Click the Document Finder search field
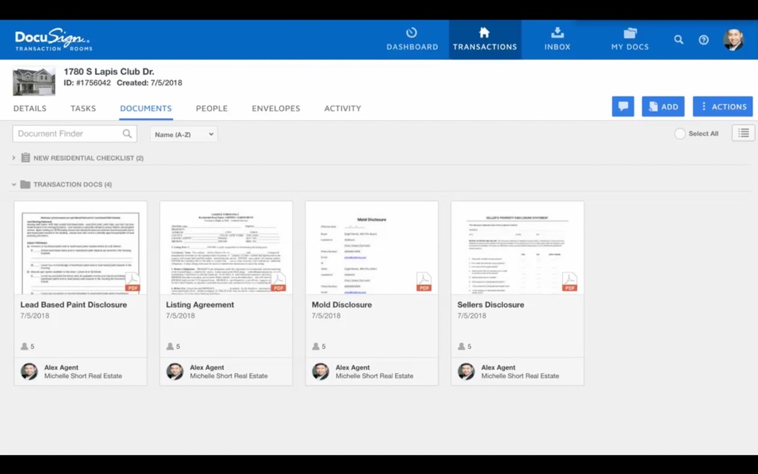 tap(66, 134)
